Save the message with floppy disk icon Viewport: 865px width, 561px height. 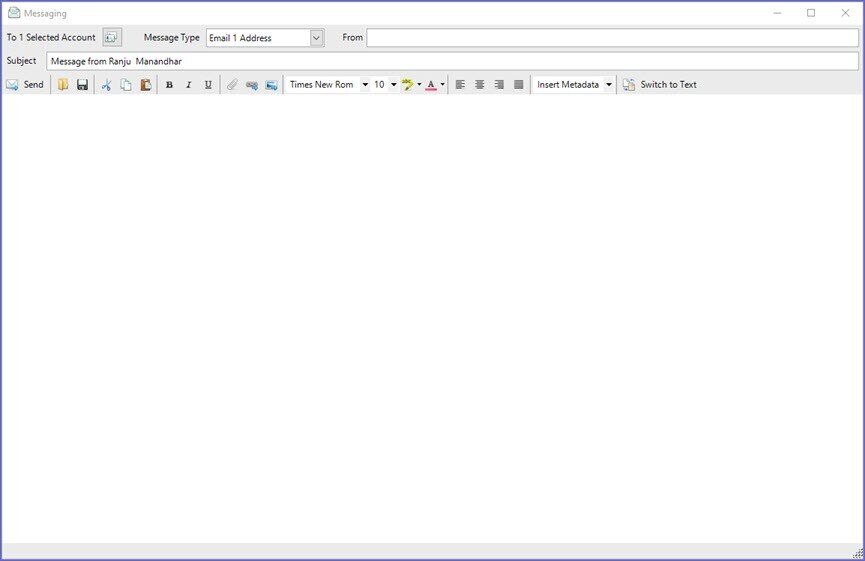click(x=82, y=84)
